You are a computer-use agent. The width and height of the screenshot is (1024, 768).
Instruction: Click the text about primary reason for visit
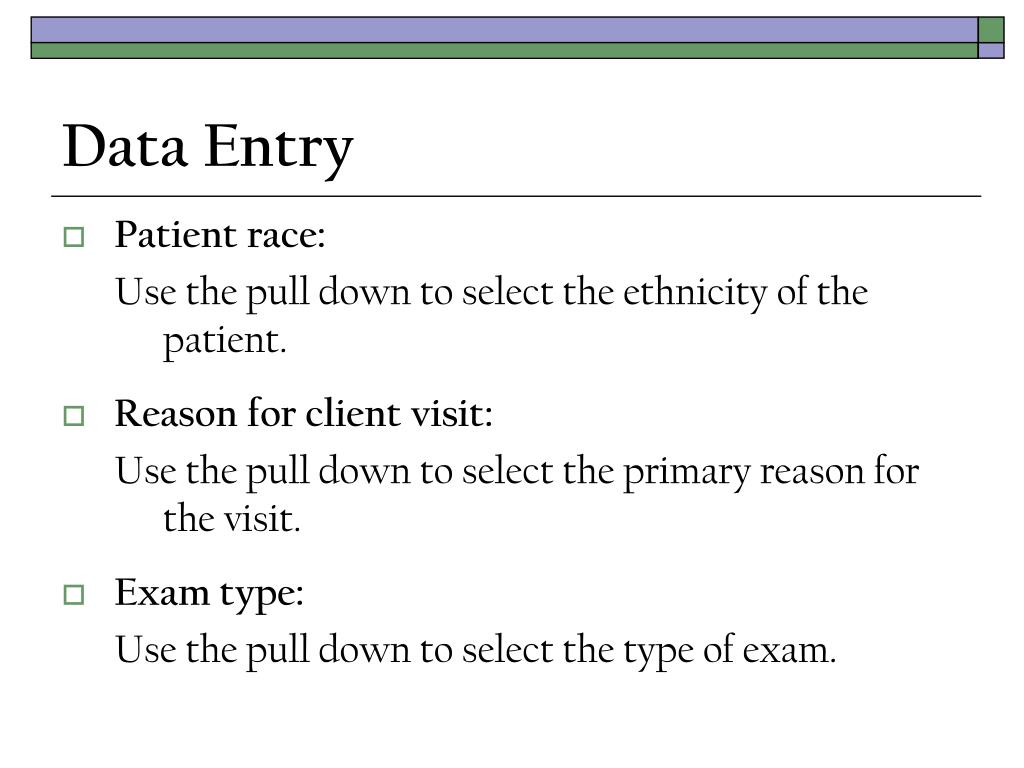click(x=517, y=495)
